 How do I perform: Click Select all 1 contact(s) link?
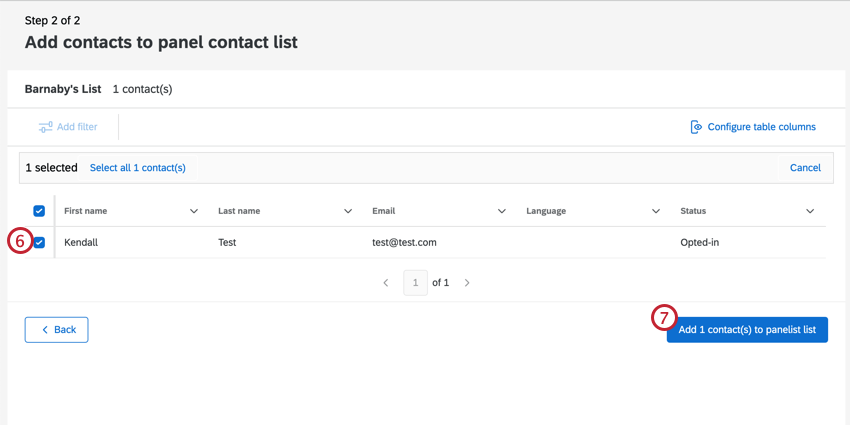(138, 168)
